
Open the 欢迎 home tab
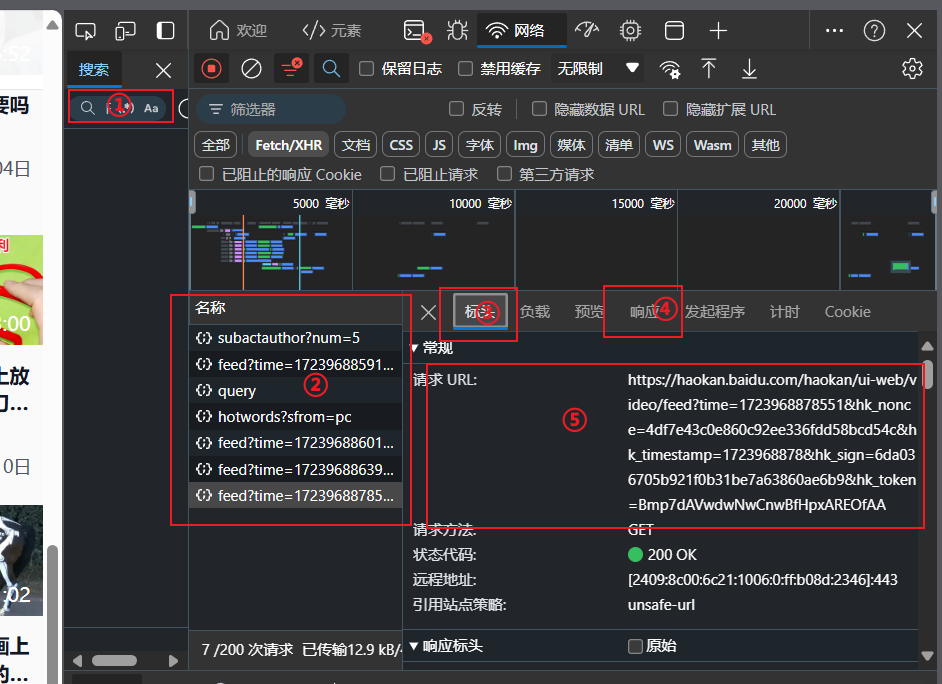238,31
